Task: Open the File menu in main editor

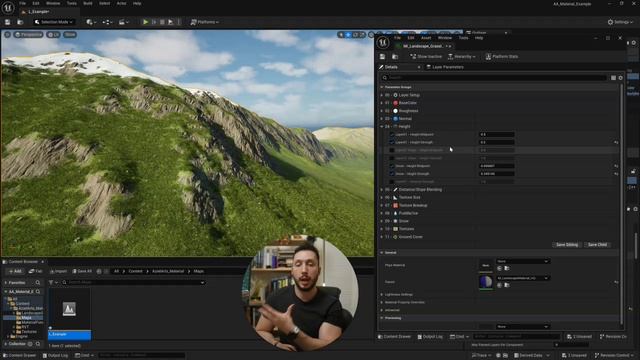Action: [22, 3]
